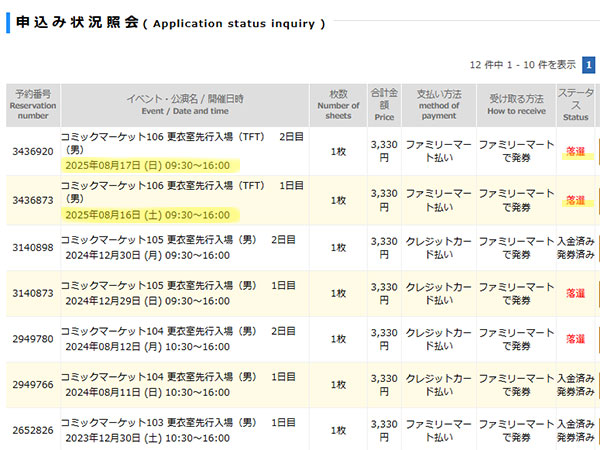The image size is (600, 450).
Task: Click date 2024年08月11日 (日) 10:30~16:00
Action: tap(148, 392)
